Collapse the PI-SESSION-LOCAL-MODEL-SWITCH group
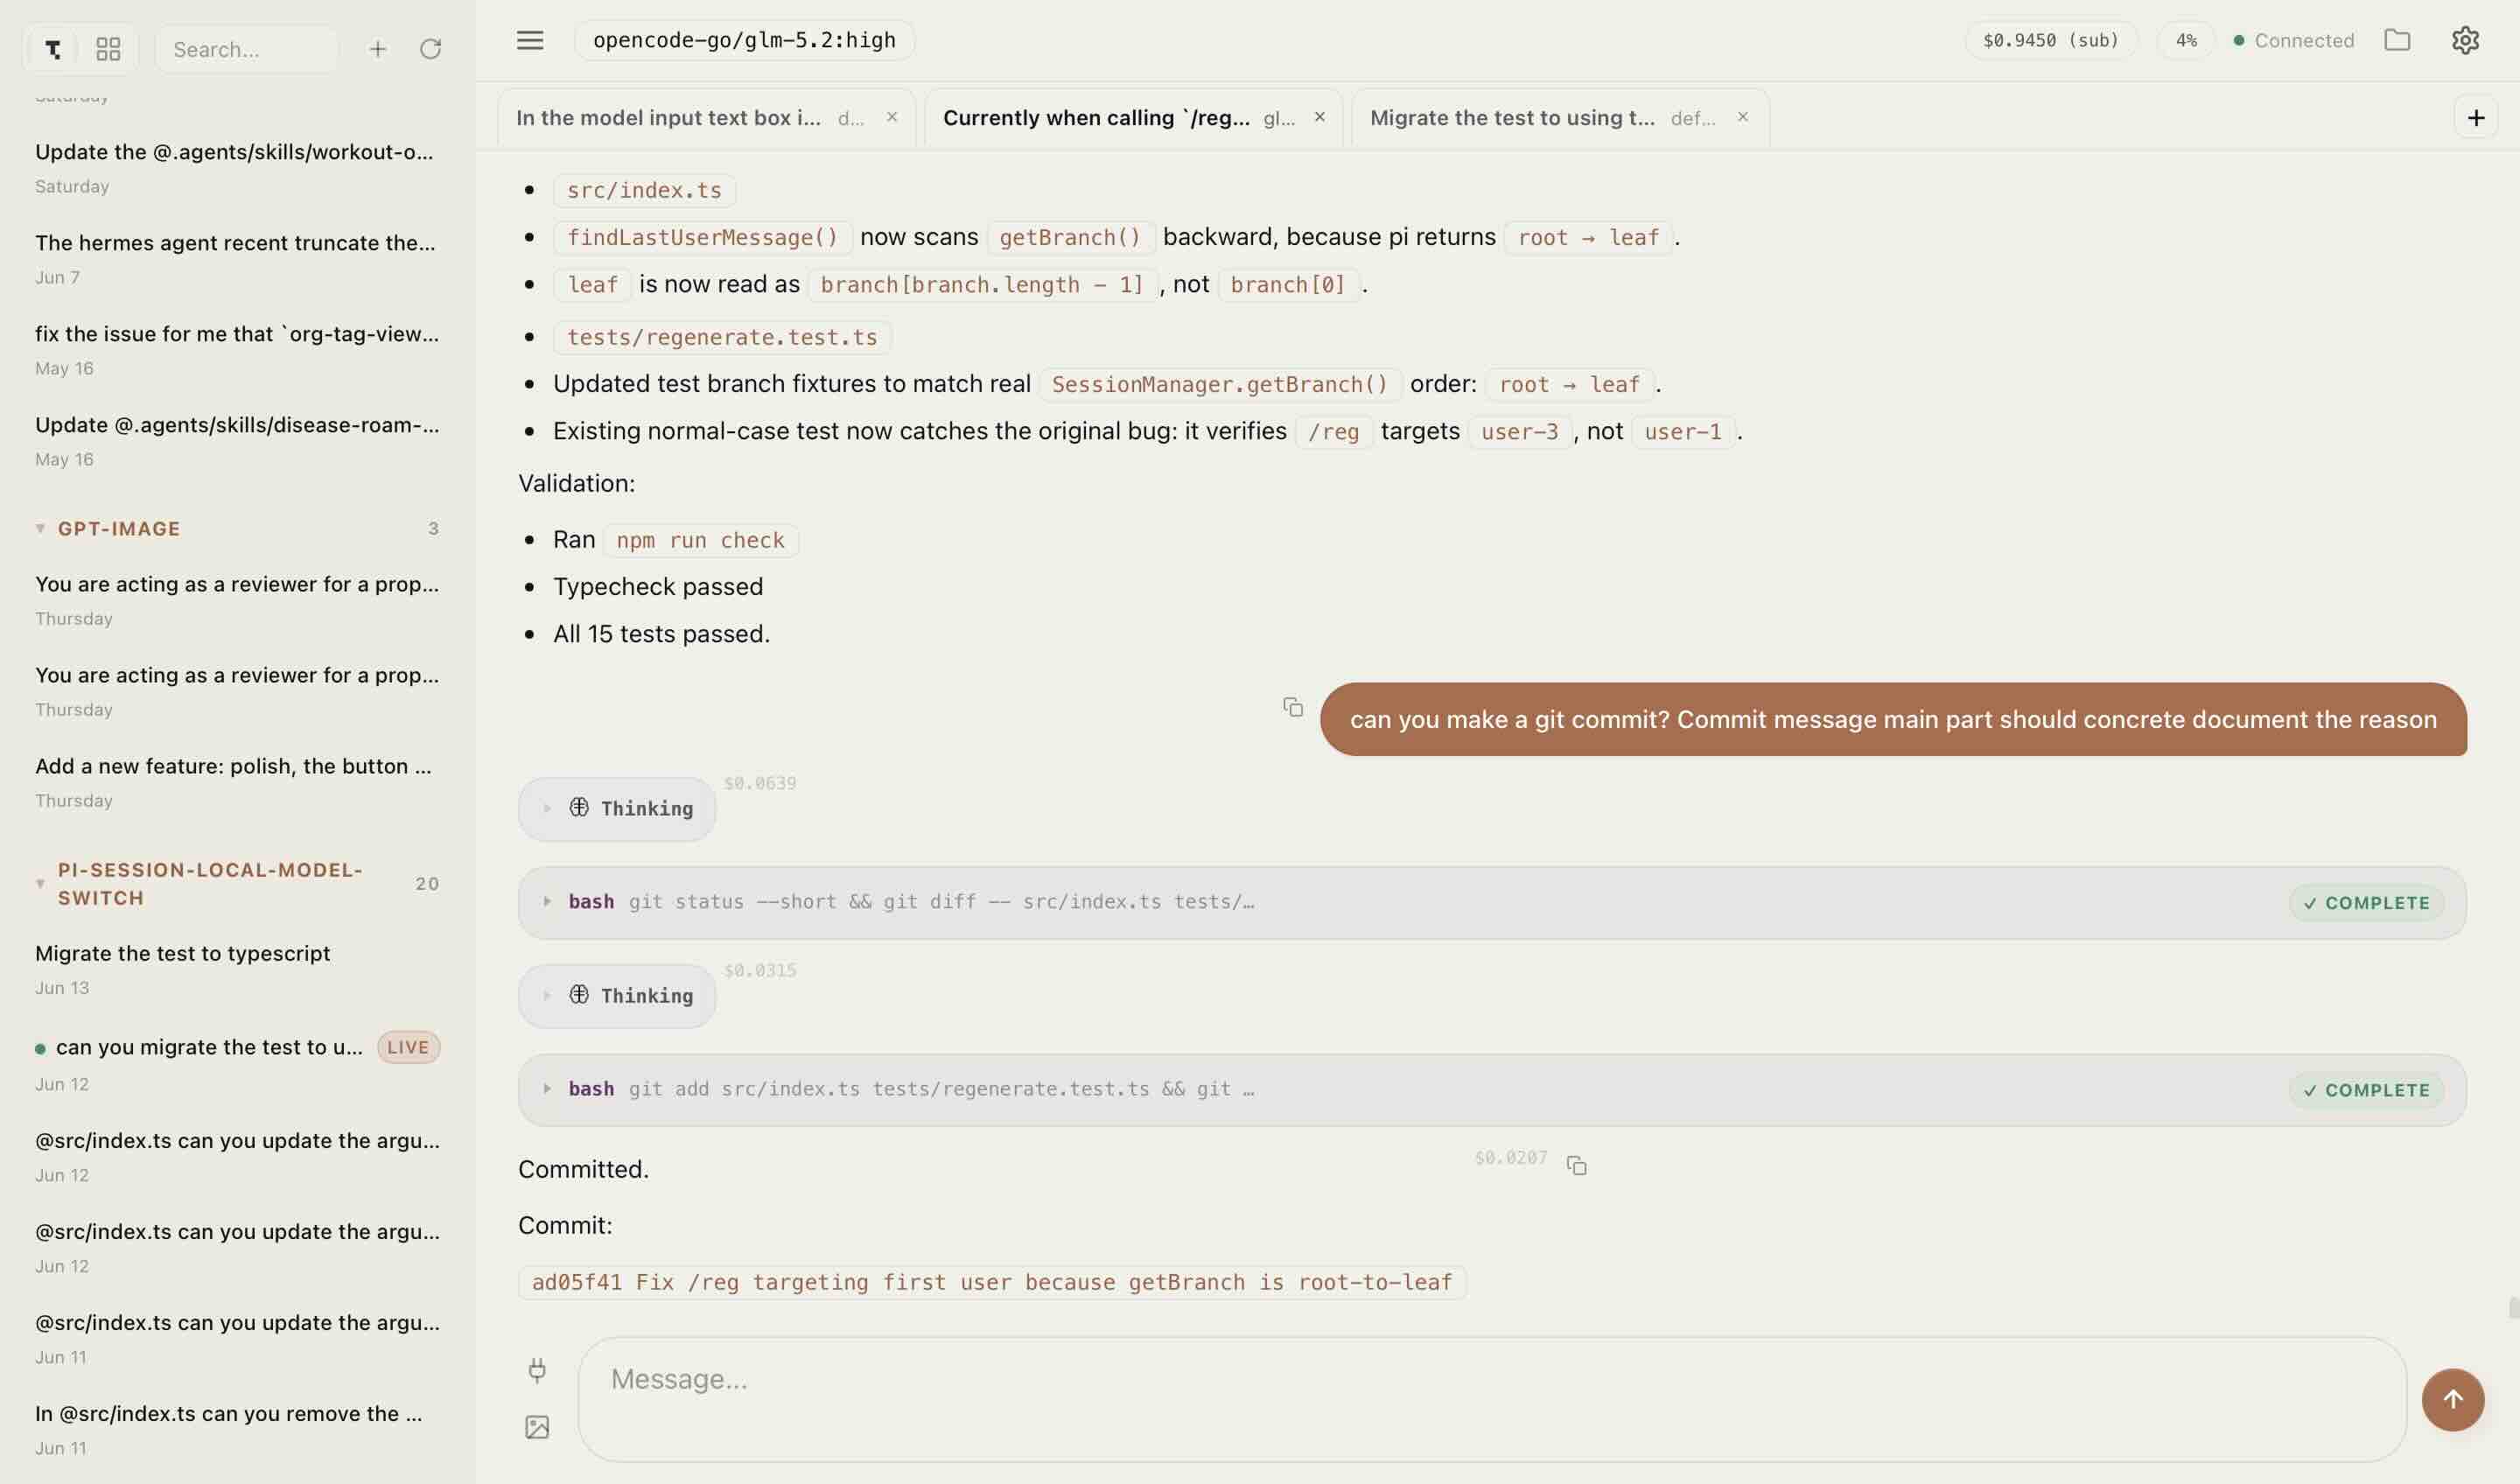2520x1484 pixels. click(40, 884)
